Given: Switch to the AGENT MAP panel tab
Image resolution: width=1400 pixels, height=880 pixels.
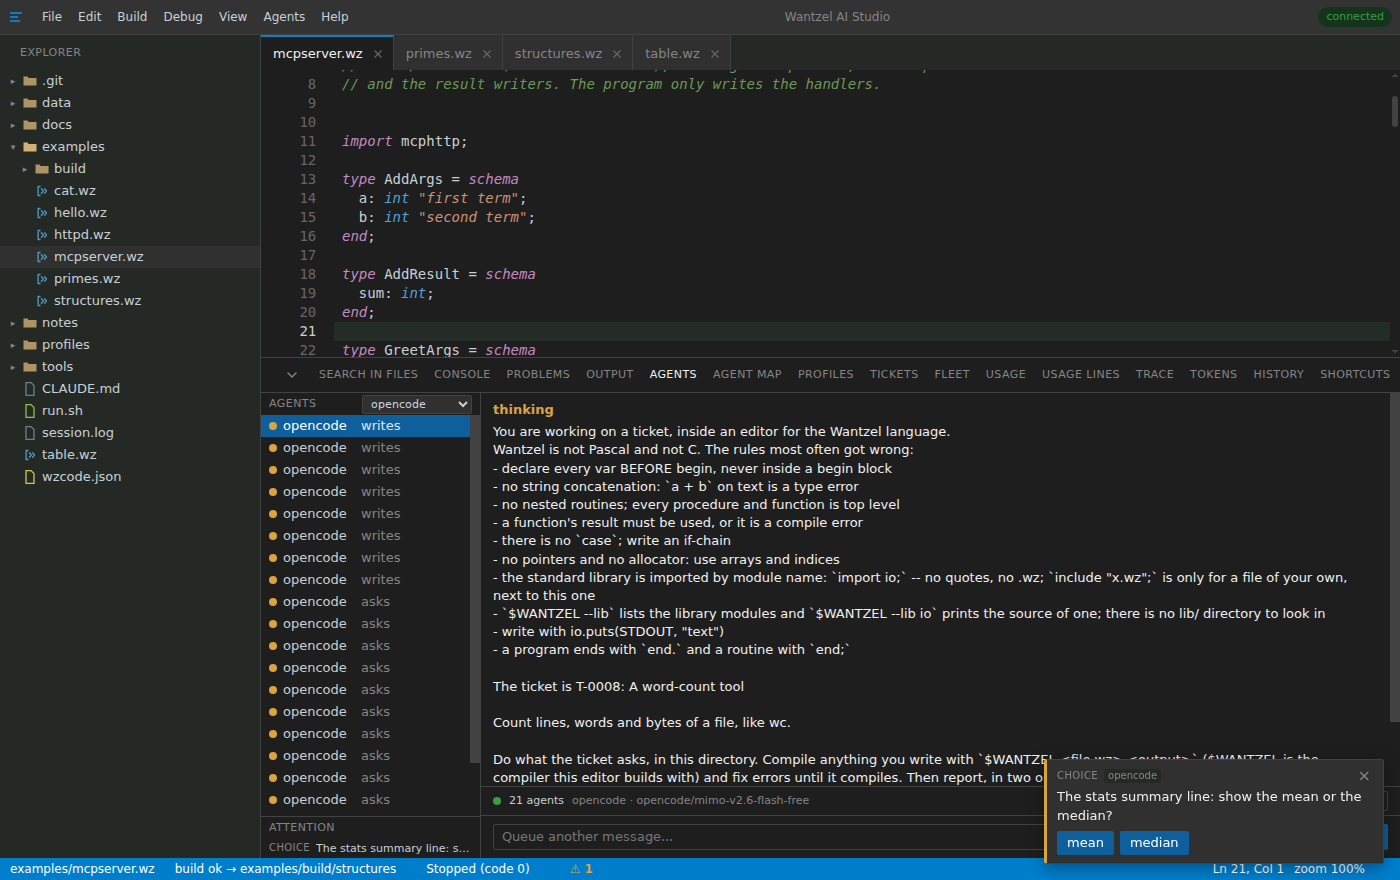Looking at the screenshot, I should pyautogui.click(x=747, y=375).
